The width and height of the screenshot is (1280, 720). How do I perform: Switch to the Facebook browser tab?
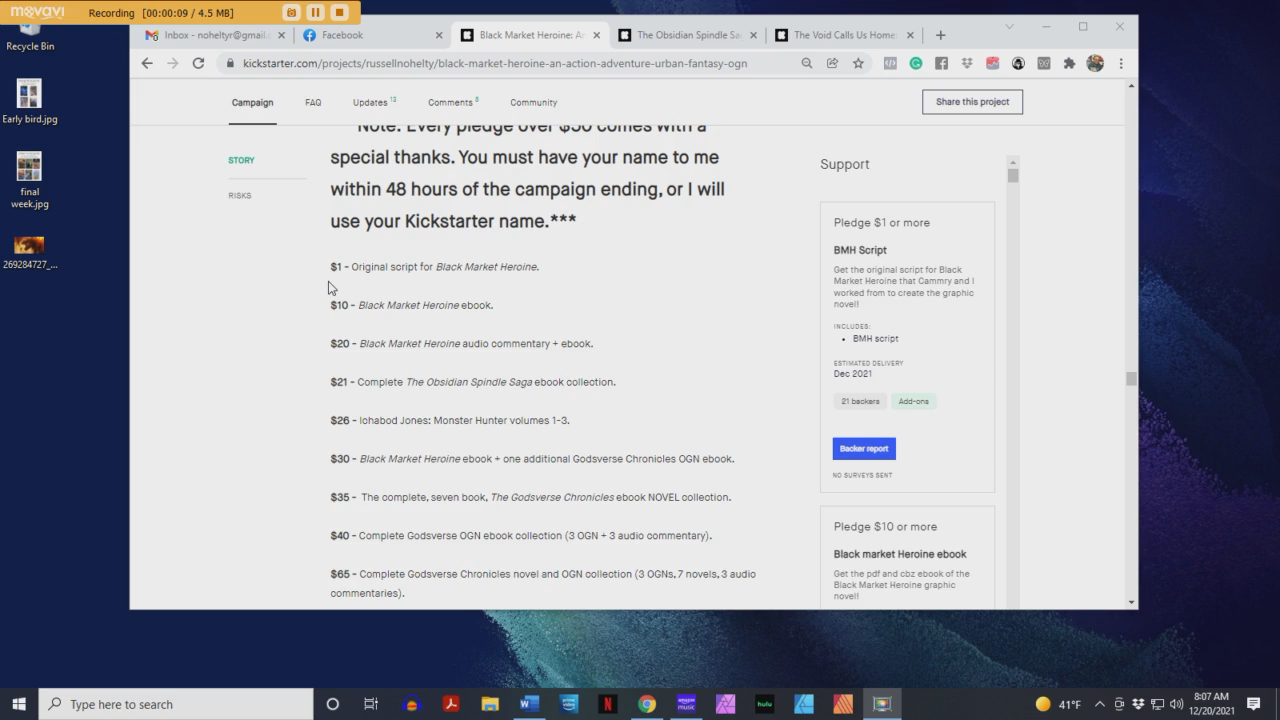342,35
